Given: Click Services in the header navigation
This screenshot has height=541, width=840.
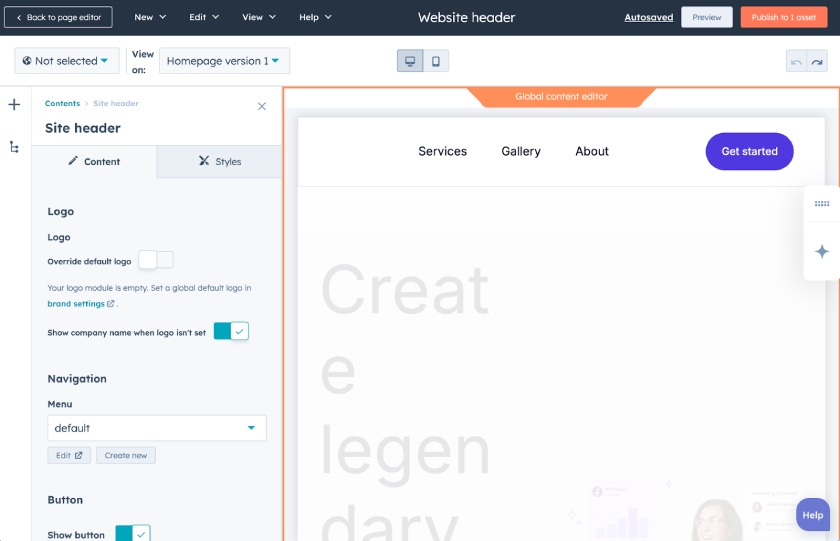Looking at the screenshot, I should [x=442, y=152].
